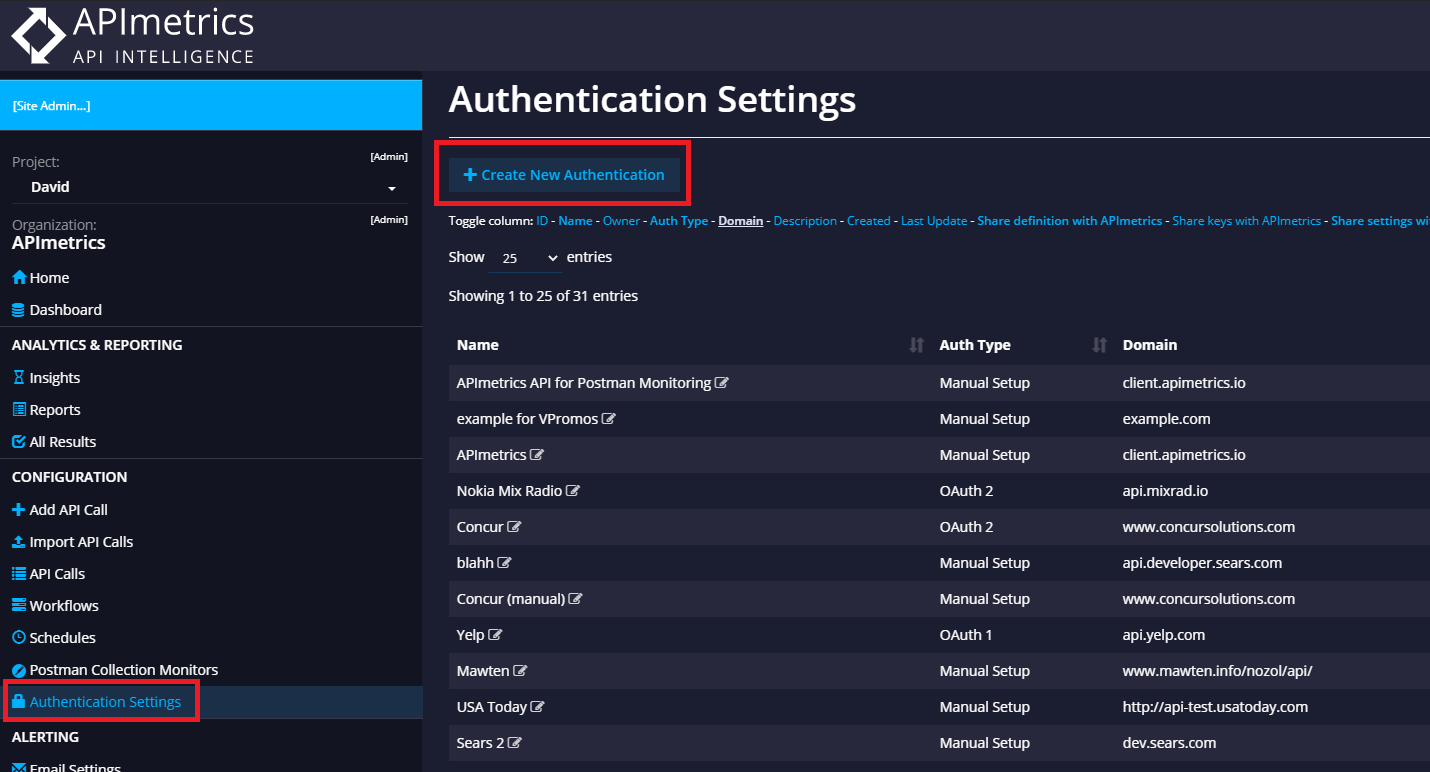Image resolution: width=1430 pixels, height=772 pixels.
Task: Toggle the Last Update column visibility
Action: (x=934, y=221)
